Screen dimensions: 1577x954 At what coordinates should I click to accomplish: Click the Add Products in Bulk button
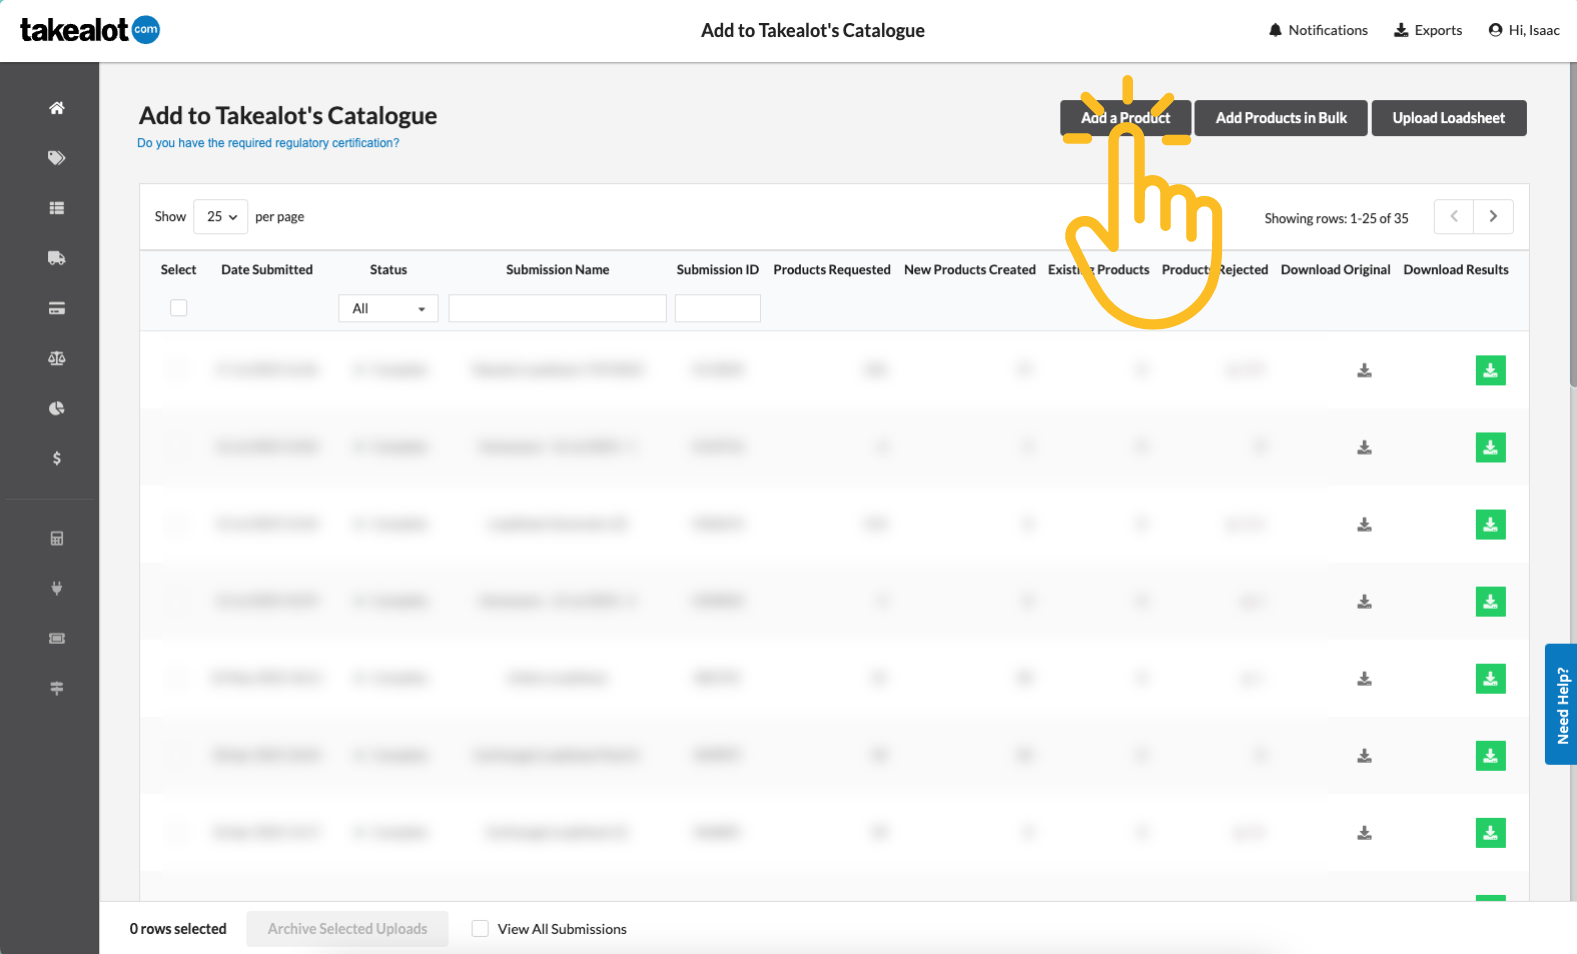click(x=1281, y=118)
